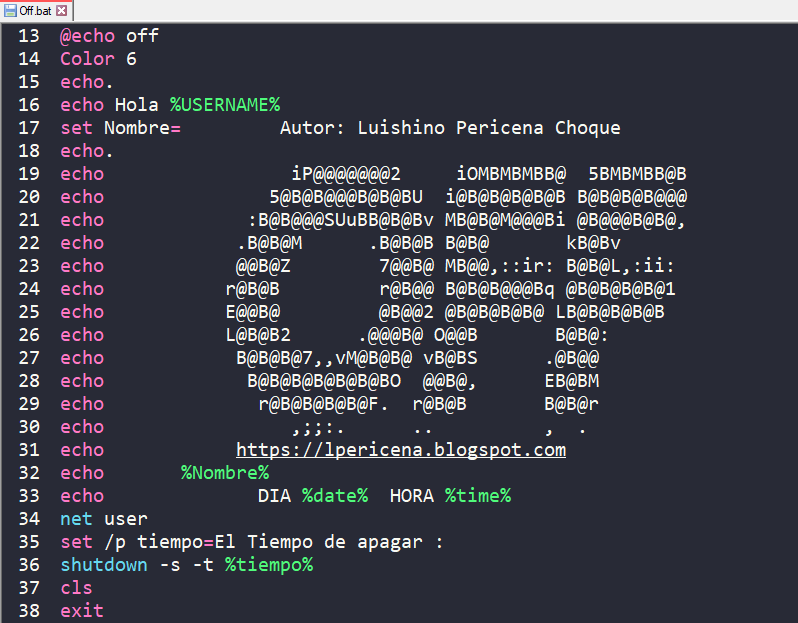Place cursor at exit command

click(82, 610)
